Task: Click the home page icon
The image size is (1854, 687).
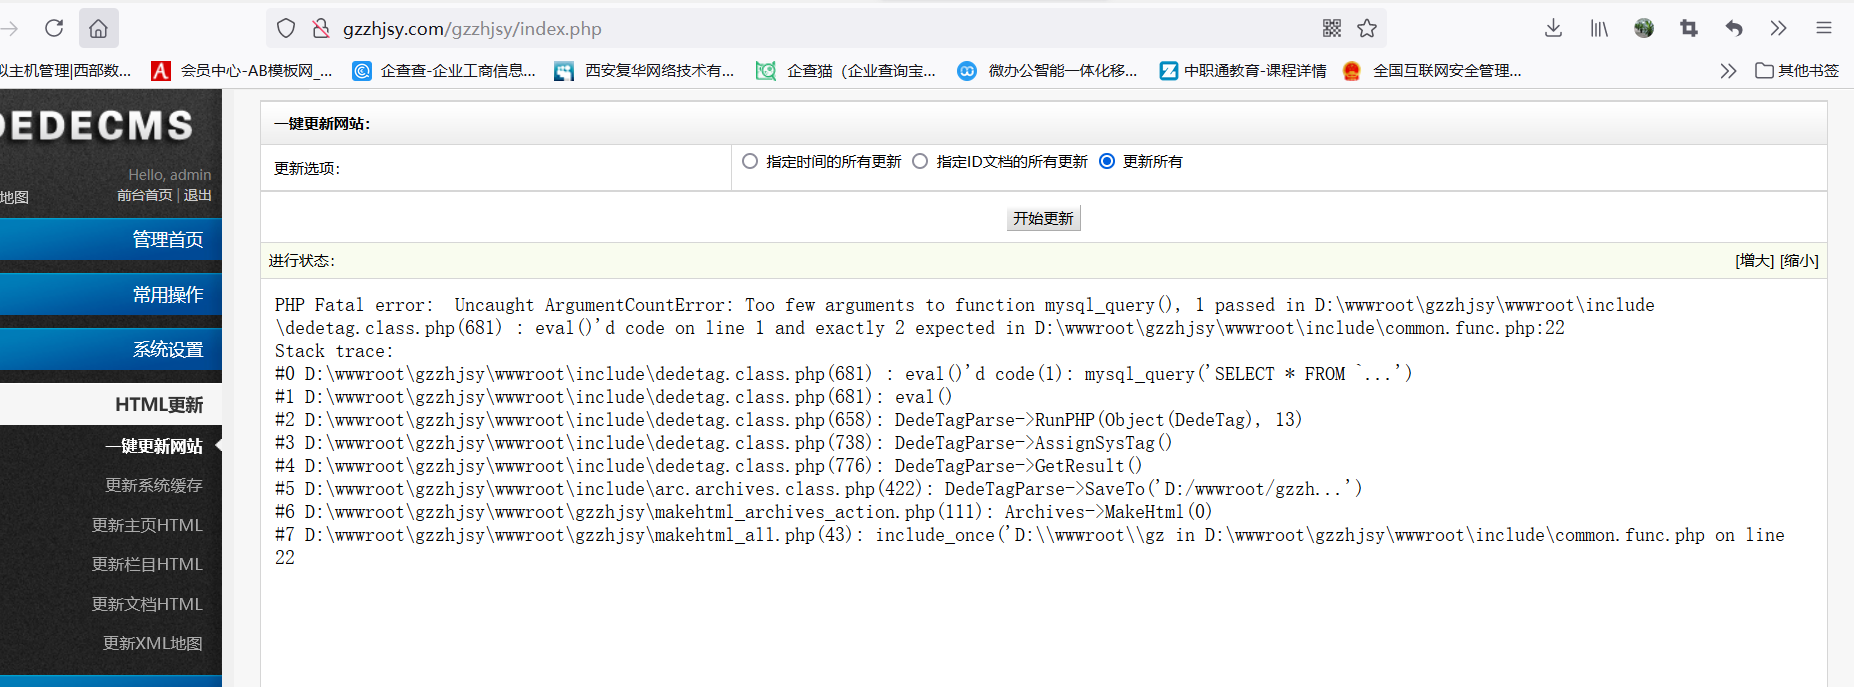Action: click(x=98, y=28)
